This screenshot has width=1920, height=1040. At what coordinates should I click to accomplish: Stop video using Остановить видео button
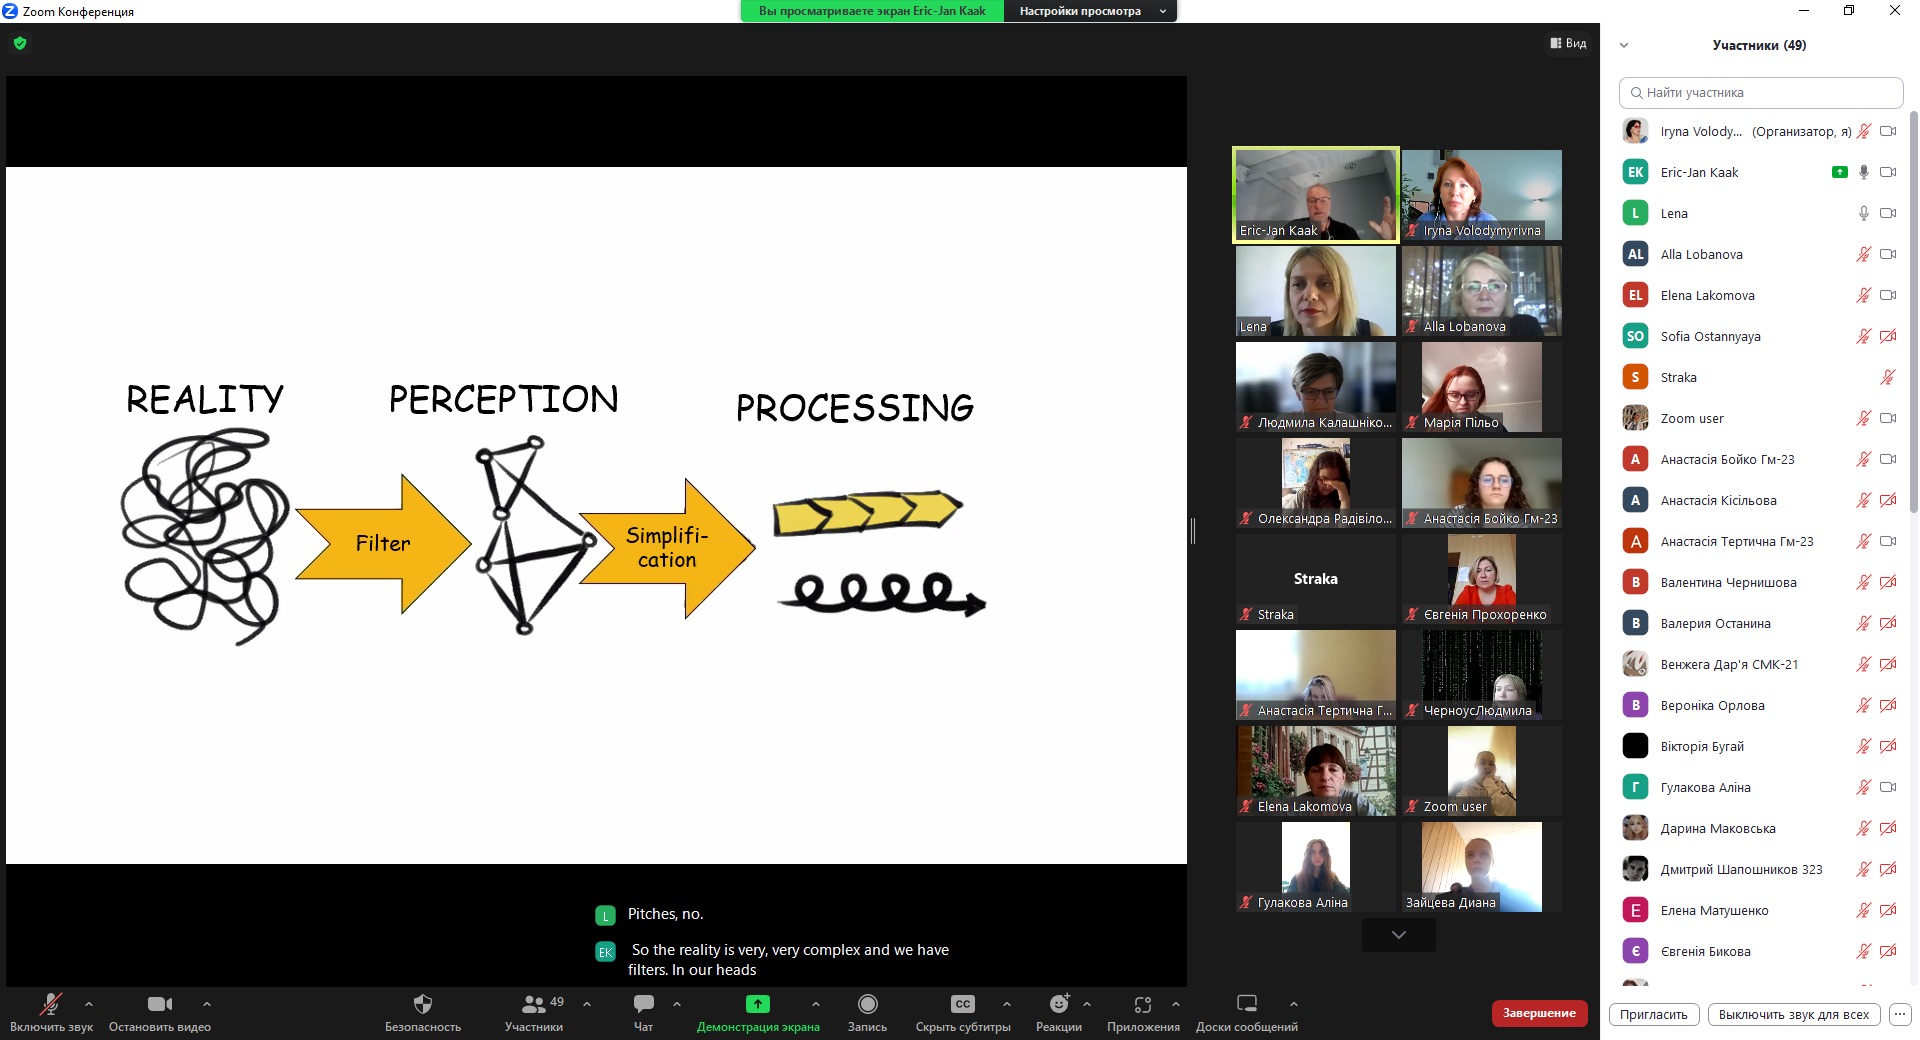point(159,1004)
